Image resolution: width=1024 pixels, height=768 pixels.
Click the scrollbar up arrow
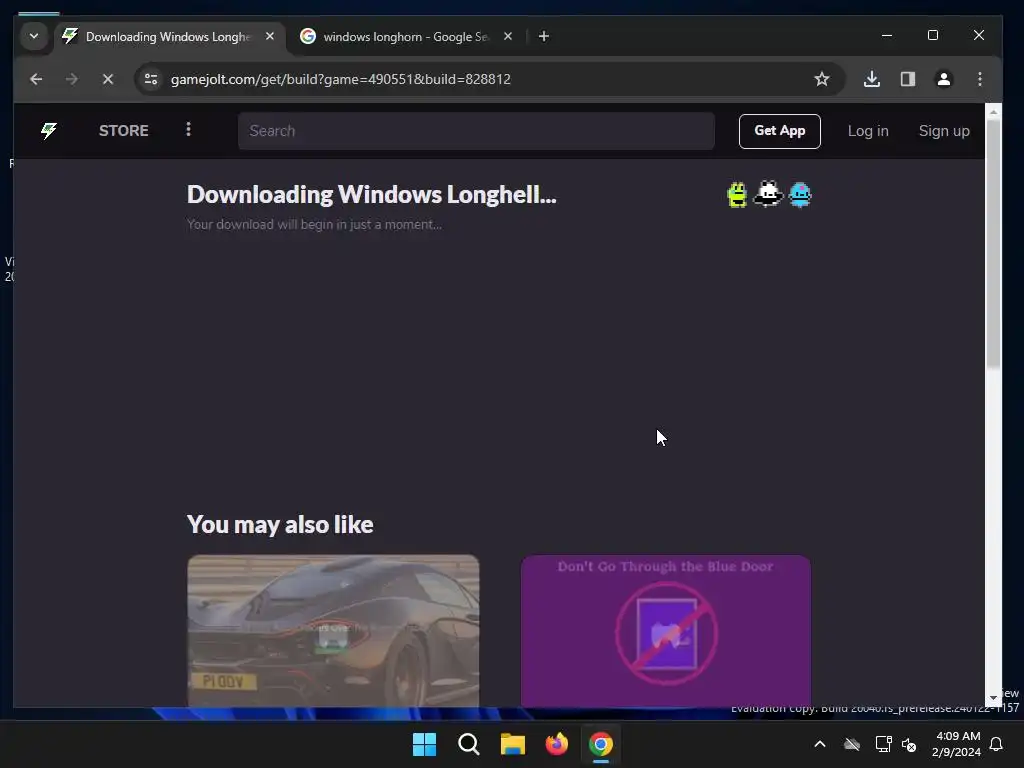[993, 112]
